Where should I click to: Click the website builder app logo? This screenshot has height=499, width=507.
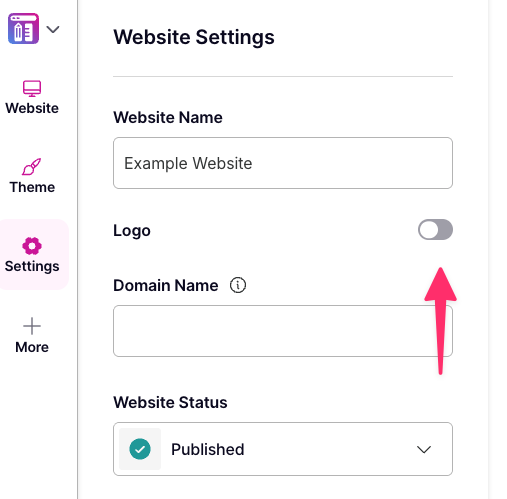click(x=23, y=29)
